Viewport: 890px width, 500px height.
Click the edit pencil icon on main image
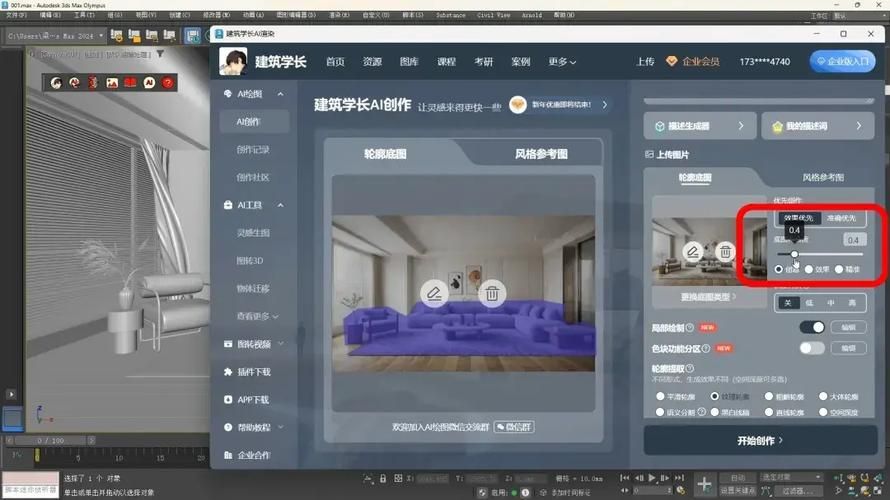(x=434, y=293)
